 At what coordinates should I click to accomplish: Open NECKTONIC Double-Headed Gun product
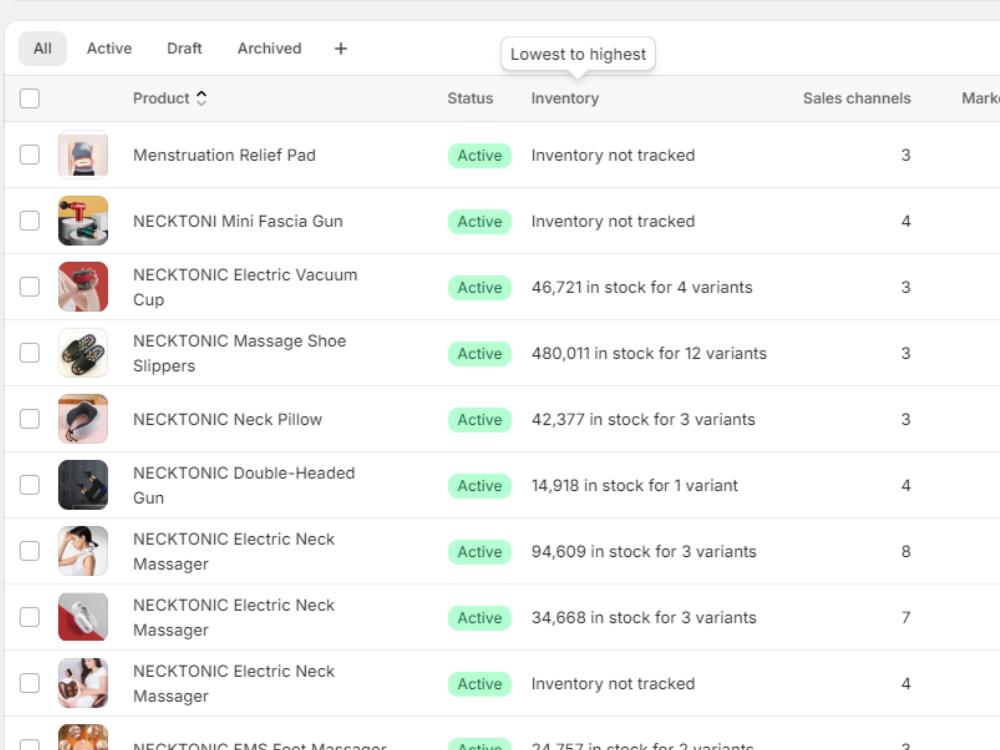[x=244, y=485]
